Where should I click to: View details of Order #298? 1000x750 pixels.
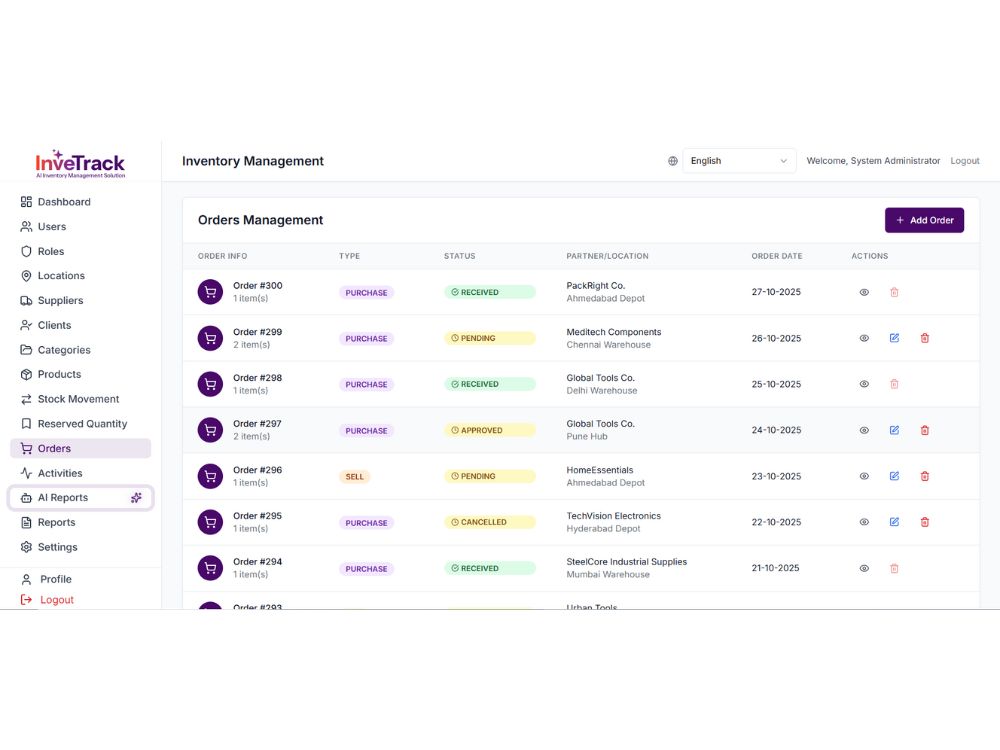864,384
